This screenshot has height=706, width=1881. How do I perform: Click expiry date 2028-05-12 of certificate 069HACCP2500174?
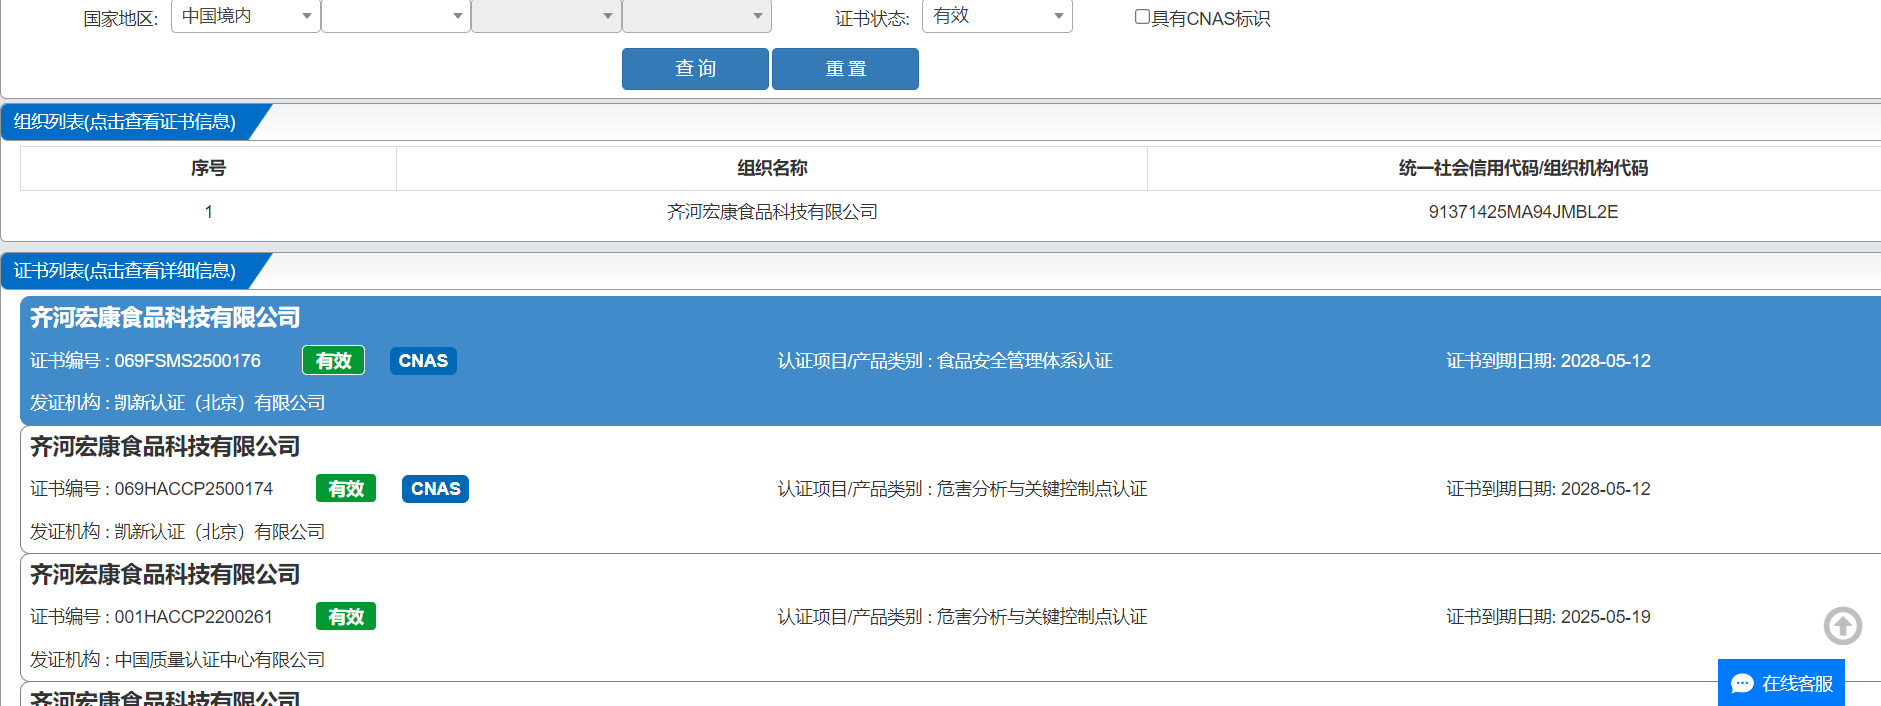1606,489
